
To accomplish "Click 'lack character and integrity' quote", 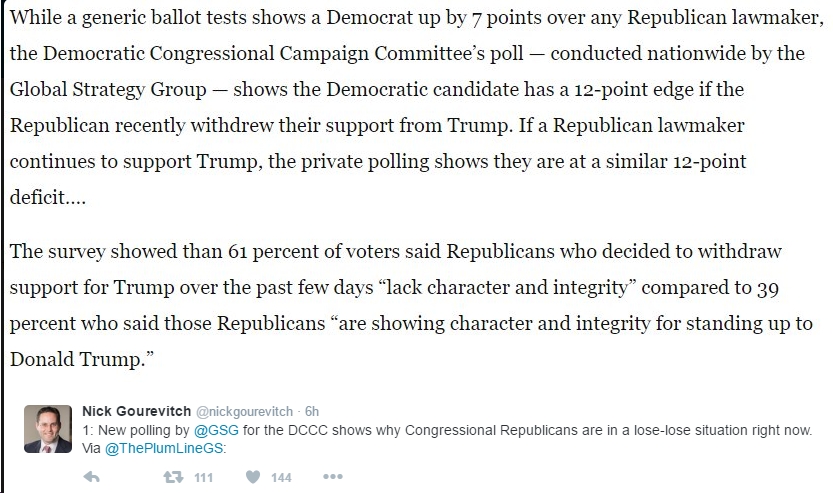I will 507,287.
